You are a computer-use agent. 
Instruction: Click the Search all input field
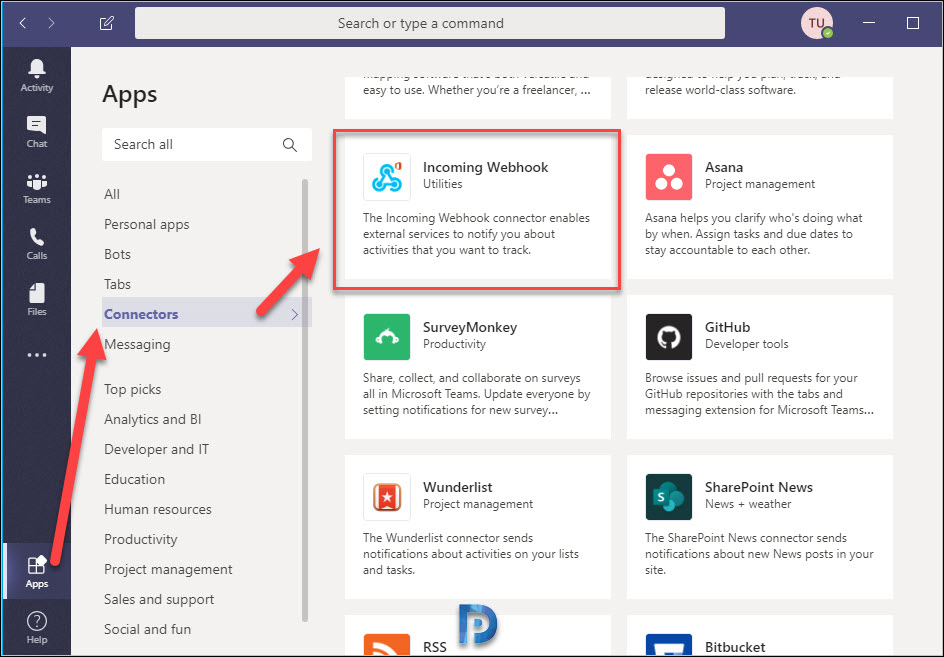coord(206,145)
